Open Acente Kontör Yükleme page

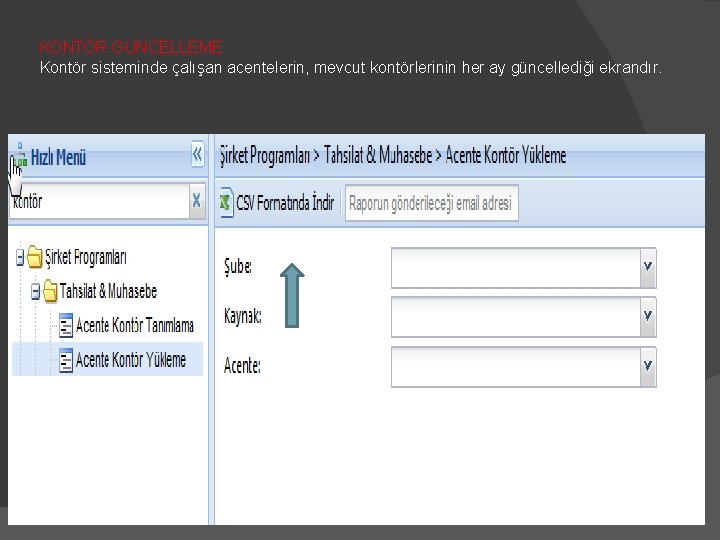click(131, 360)
